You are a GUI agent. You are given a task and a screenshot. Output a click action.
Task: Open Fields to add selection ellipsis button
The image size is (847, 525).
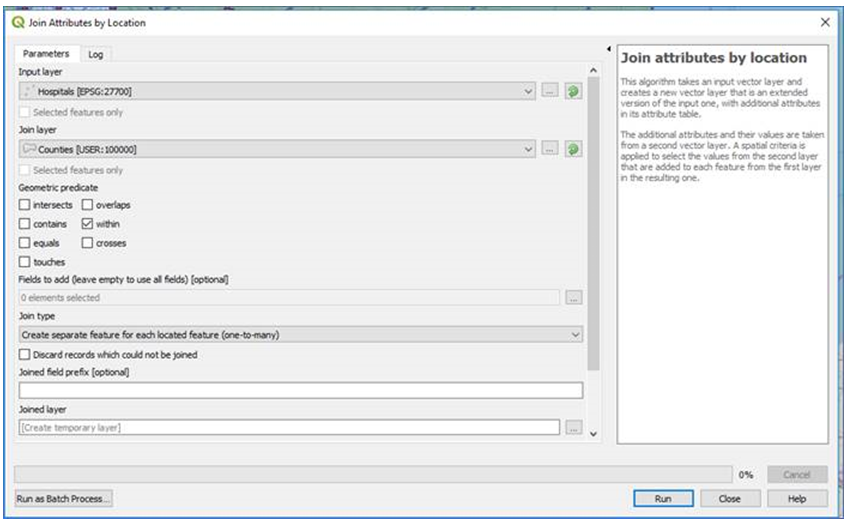(x=574, y=298)
